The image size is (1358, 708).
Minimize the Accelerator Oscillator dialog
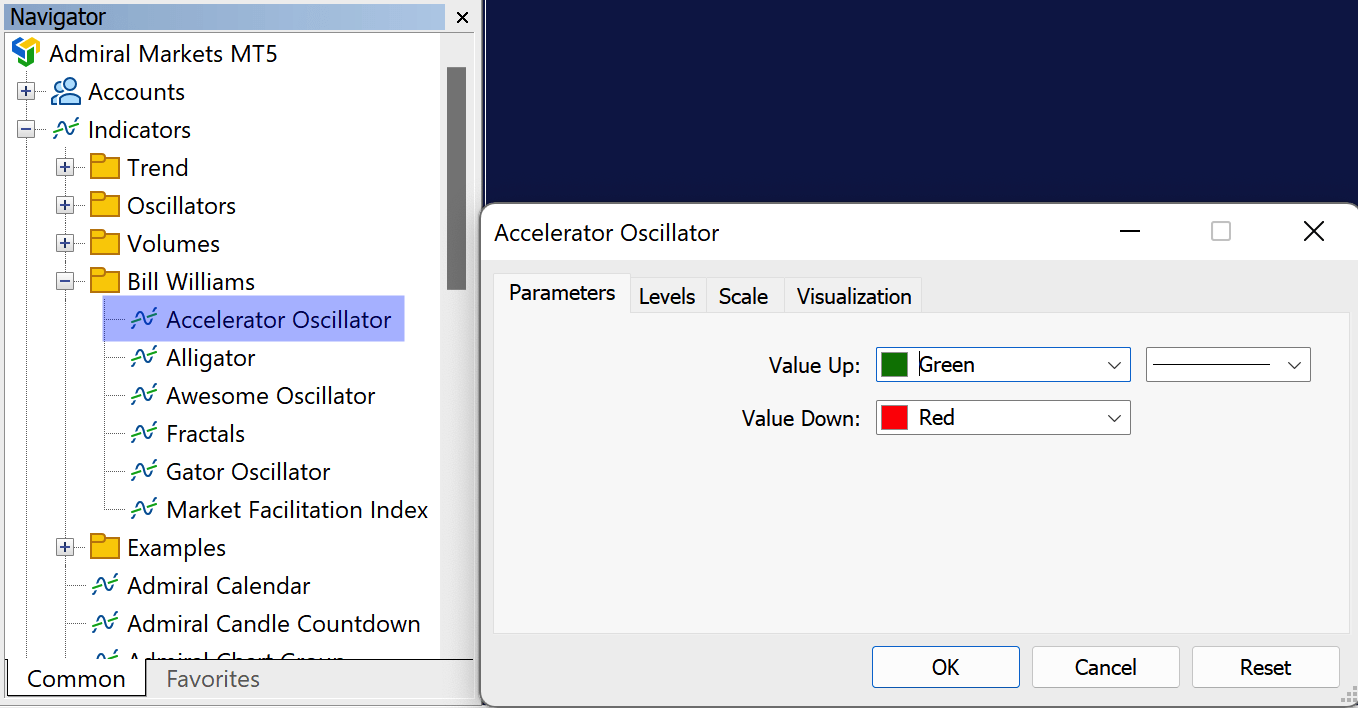(1130, 232)
